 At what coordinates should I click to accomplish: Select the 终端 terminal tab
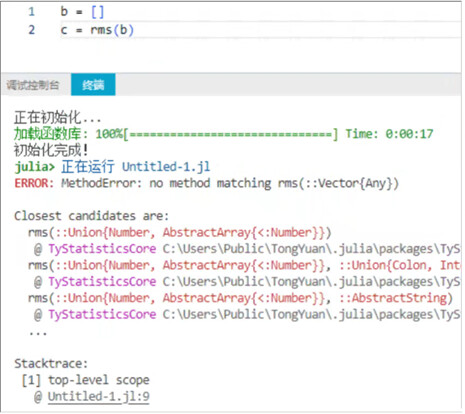point(93,85)
